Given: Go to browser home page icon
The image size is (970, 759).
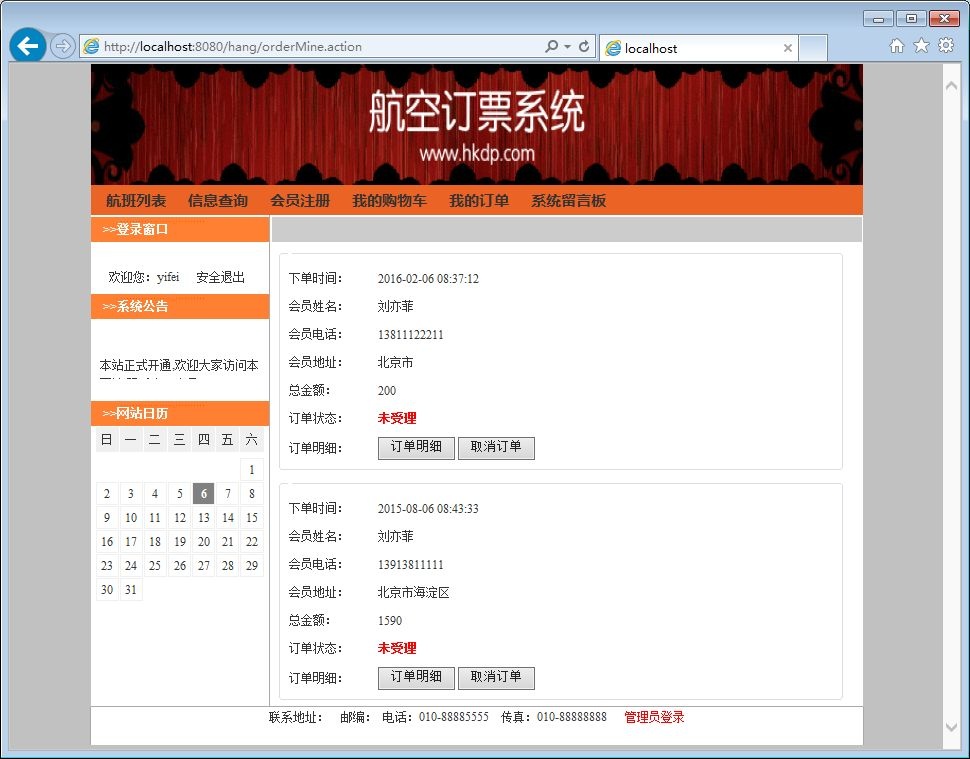Looking at the screenshot, I should click(x=896, y=46).
